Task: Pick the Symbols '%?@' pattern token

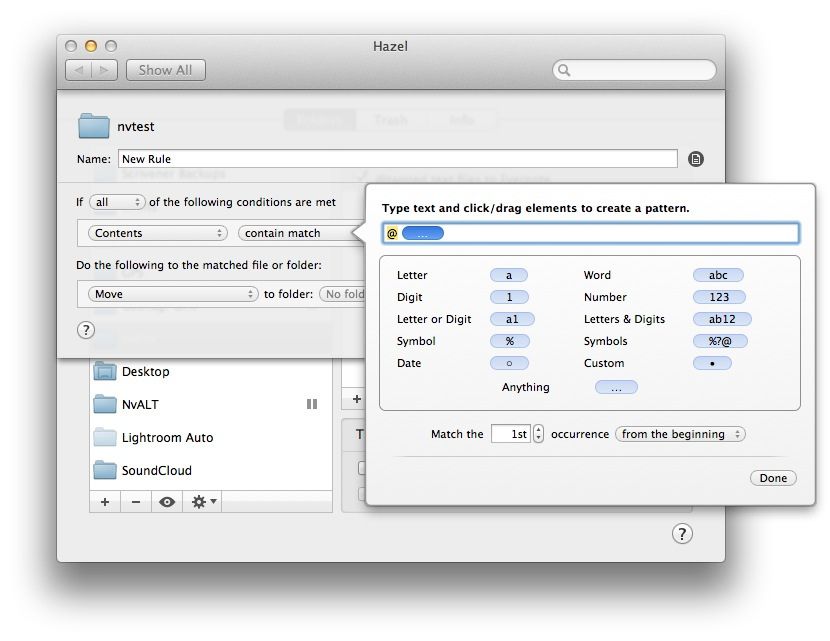Action: click(720, 341)
